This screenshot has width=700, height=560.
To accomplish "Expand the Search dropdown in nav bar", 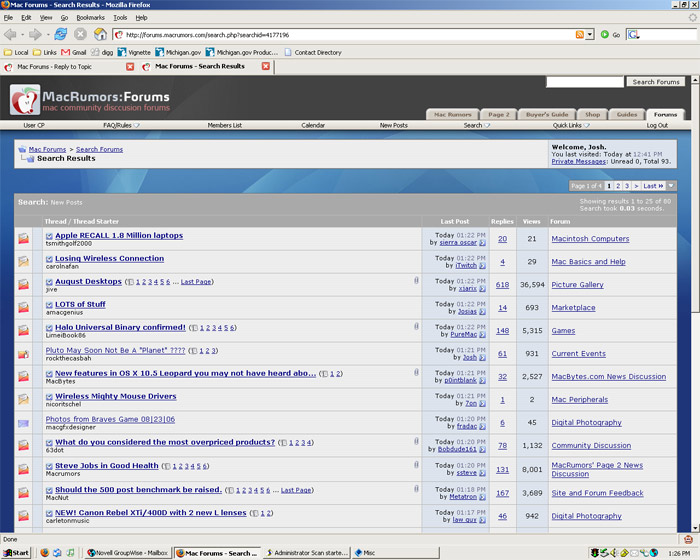I will (x=487, y=125).
